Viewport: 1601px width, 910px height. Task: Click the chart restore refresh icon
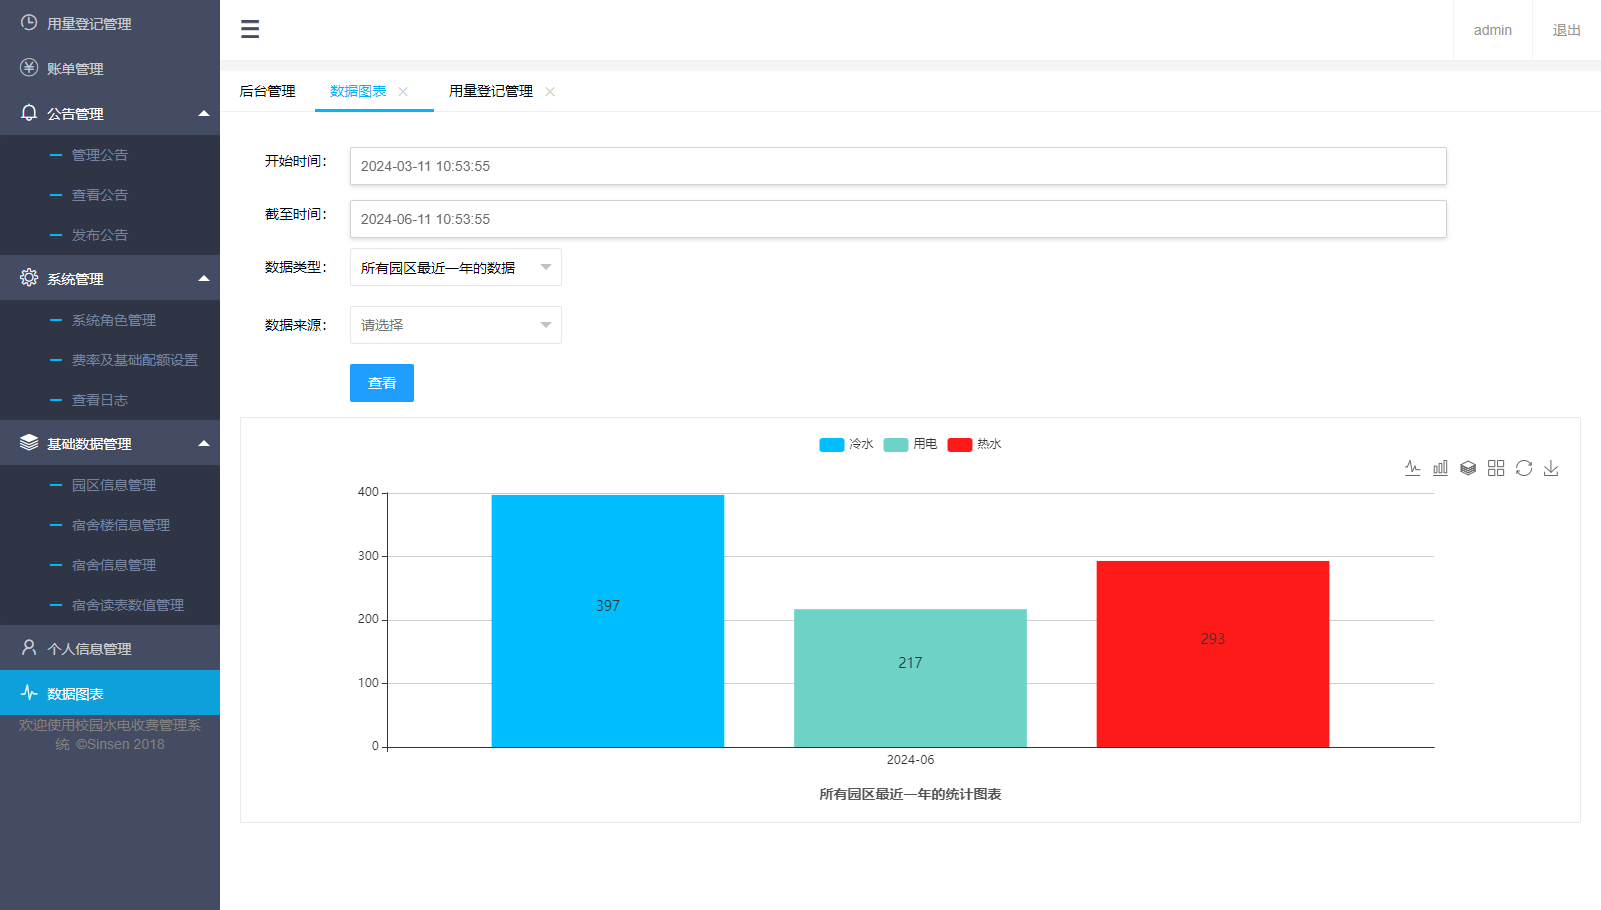tap(1524, 468)
